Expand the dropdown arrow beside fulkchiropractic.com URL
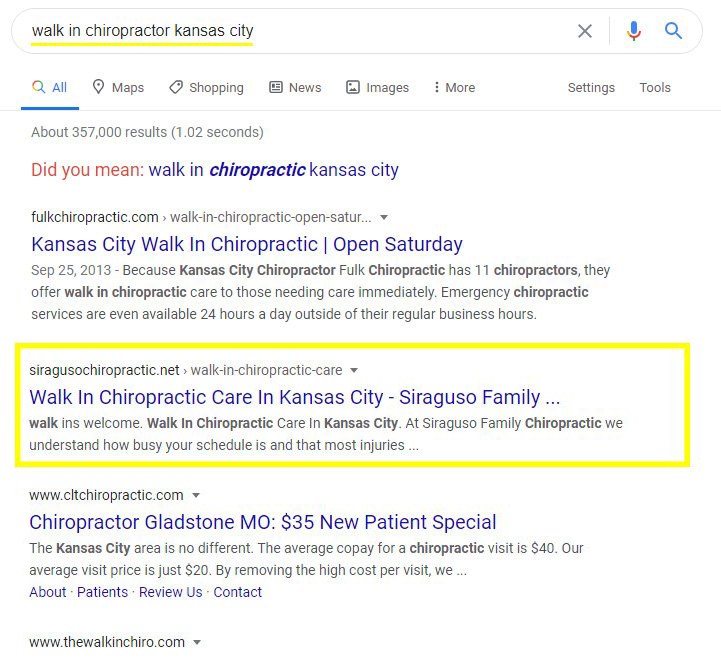This screenshot has width=721, height=658. (x=384, y=217)
